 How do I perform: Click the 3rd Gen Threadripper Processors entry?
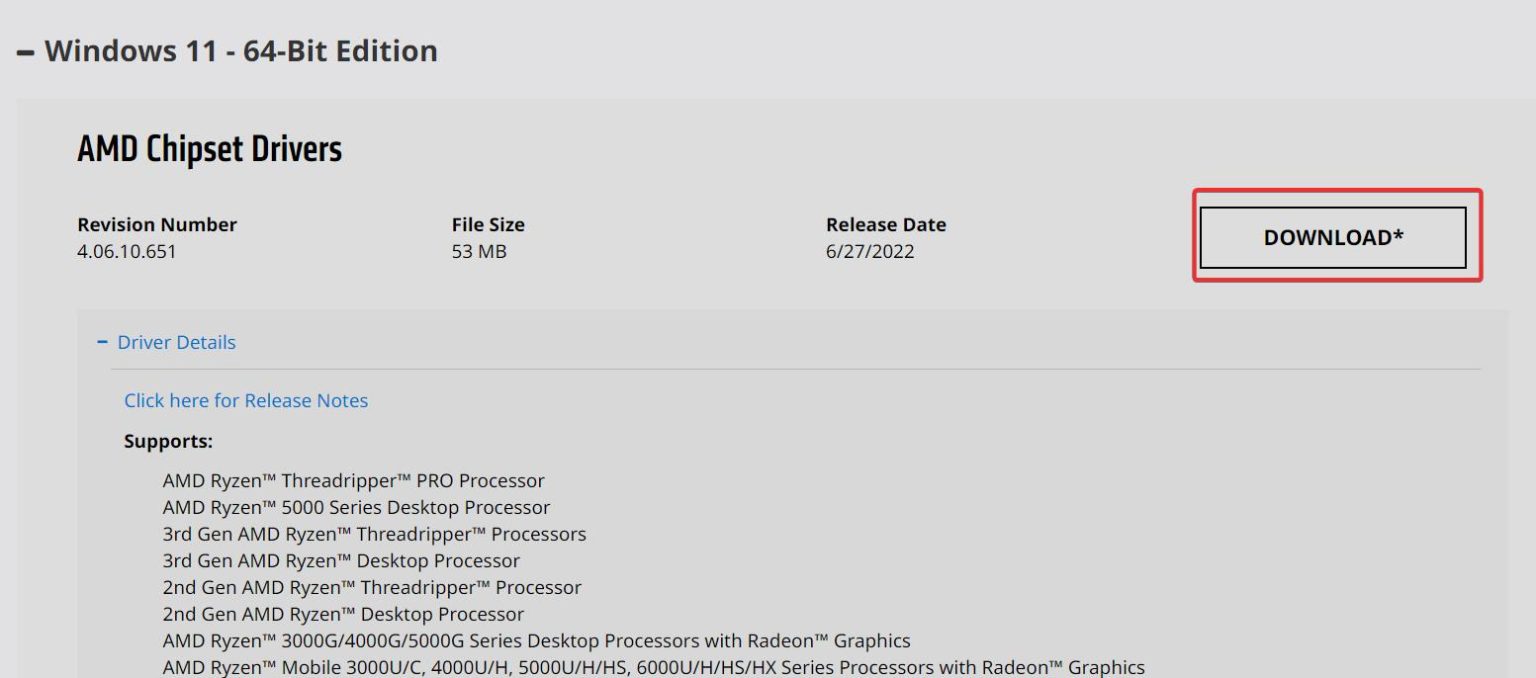[374, 534]
